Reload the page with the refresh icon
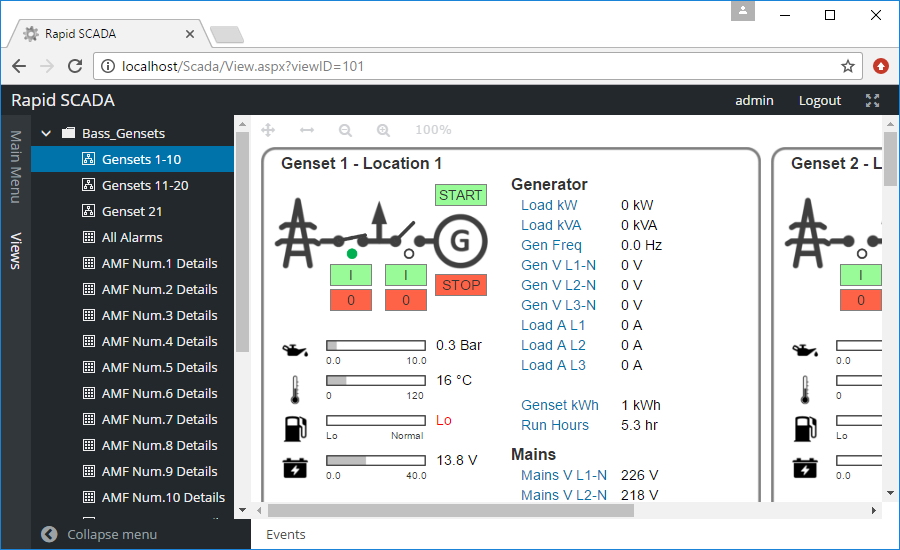Image resolution: width=900 pixels, height=550 pixels. tap(74, 66)
